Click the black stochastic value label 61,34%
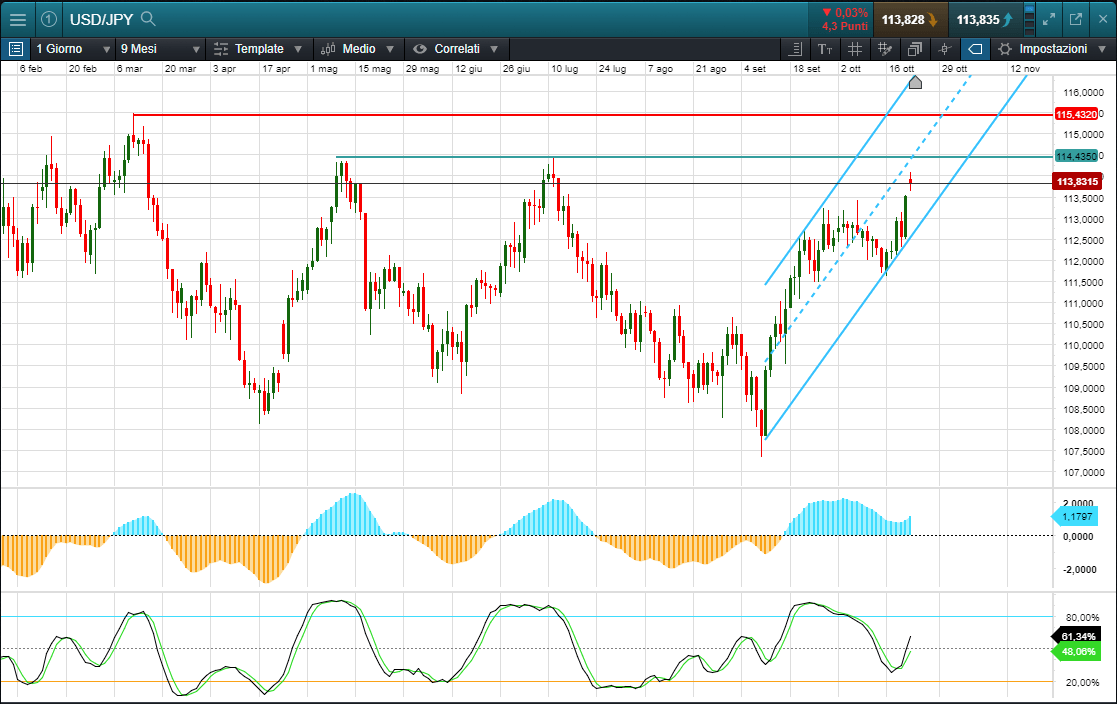 [1077, 636]
